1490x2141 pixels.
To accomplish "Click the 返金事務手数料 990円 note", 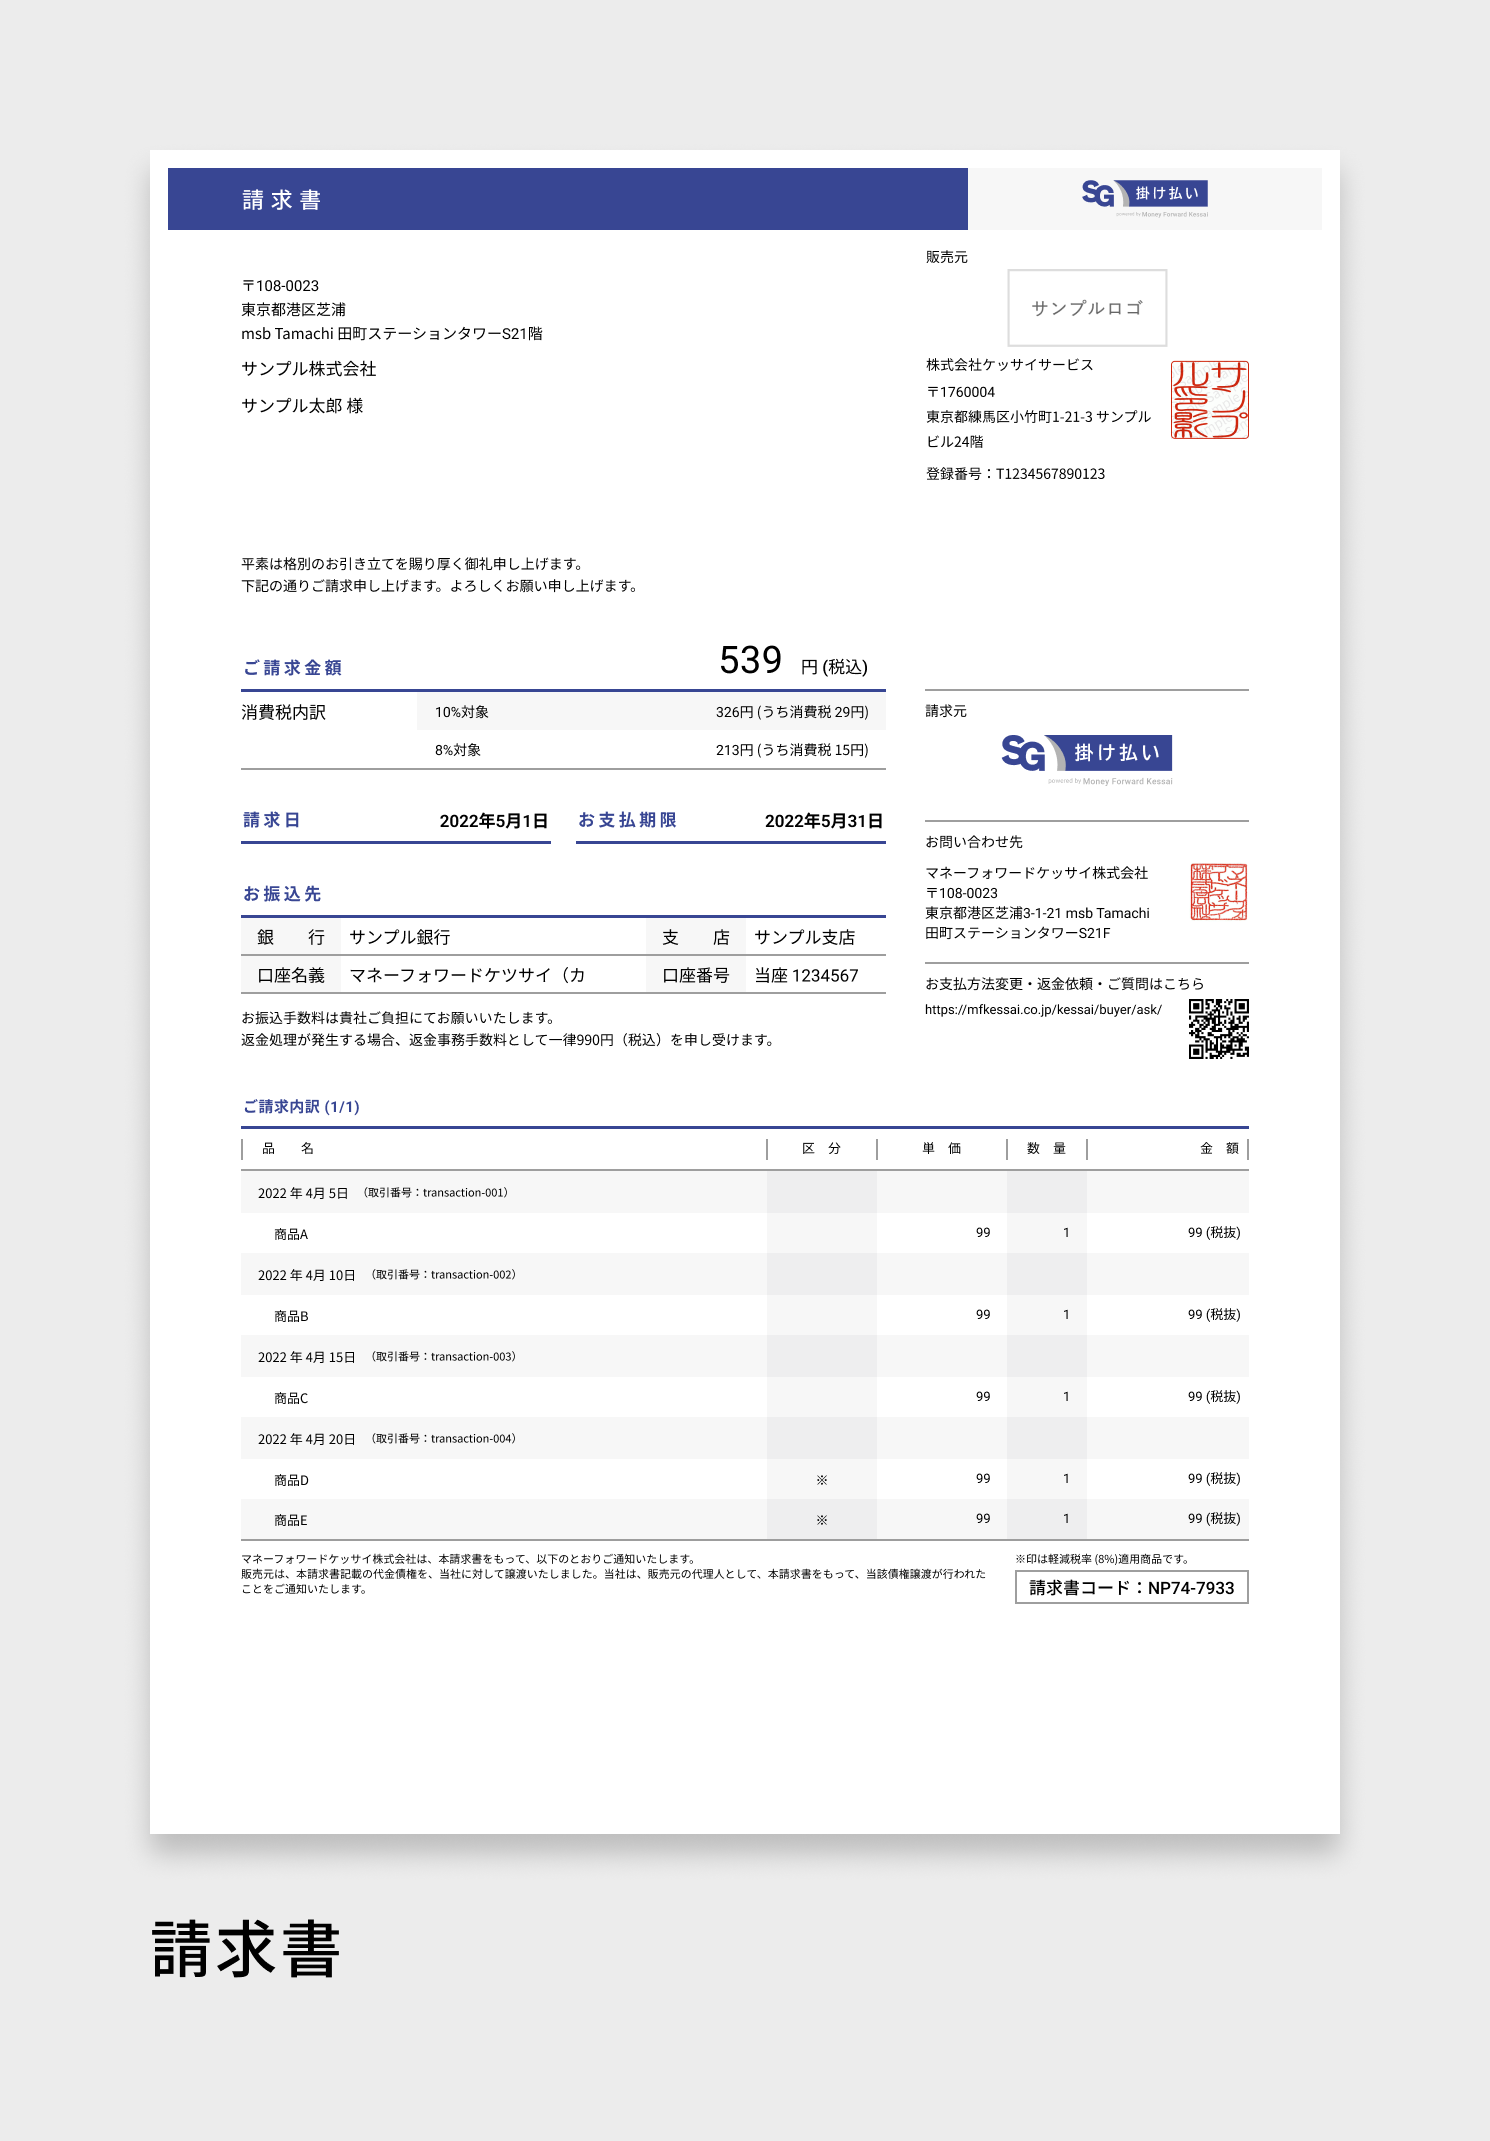I will click(509, 1040).
